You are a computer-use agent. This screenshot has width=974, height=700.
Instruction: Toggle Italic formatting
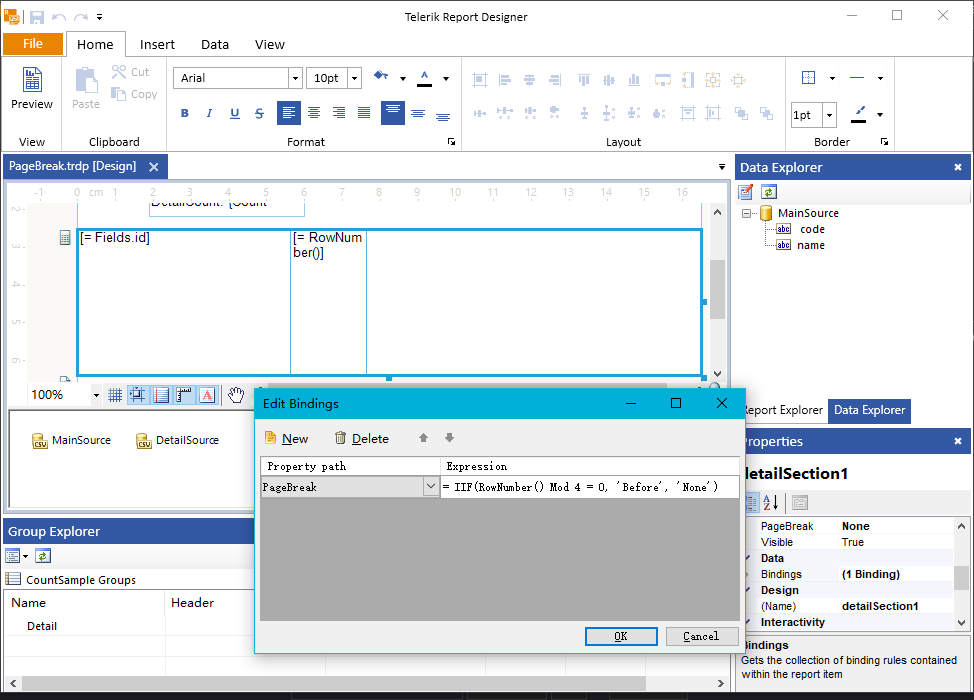coord(209,113)
